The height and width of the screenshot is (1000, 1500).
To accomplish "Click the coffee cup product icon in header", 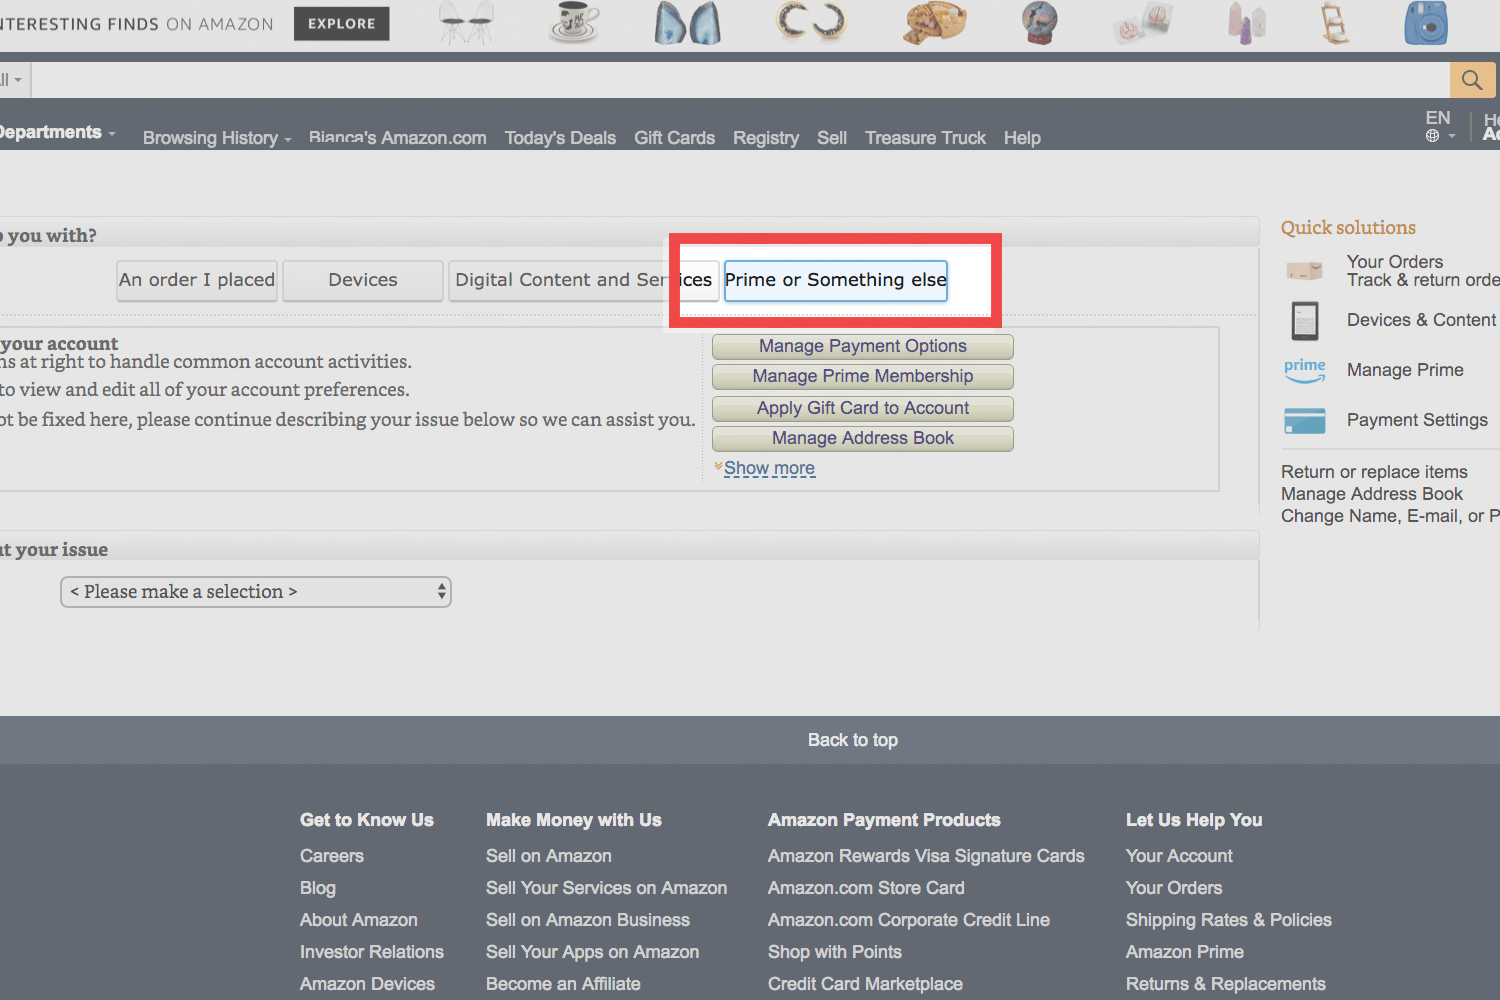I will [573, 24].
